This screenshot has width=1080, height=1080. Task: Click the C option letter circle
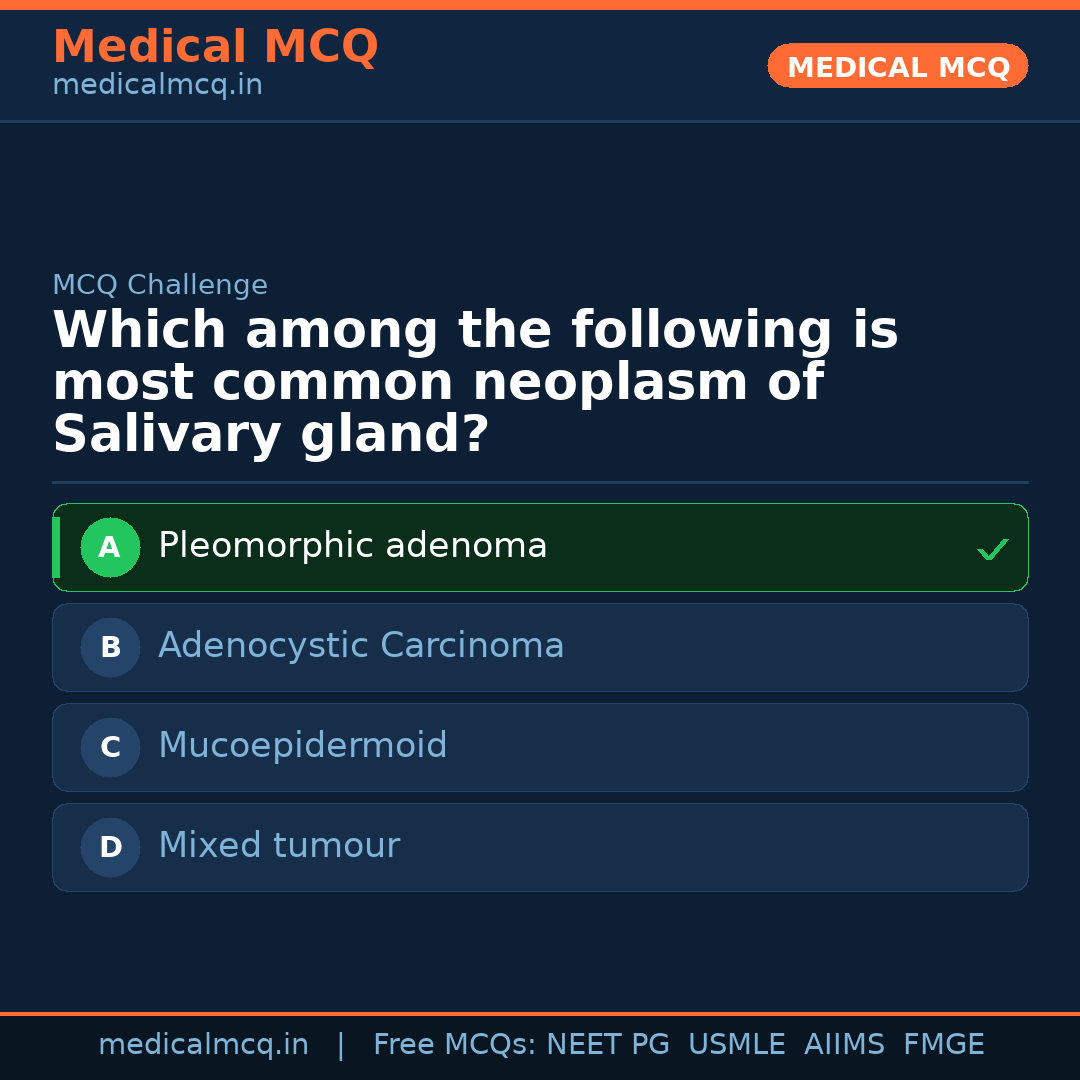(x=110, y=747)
